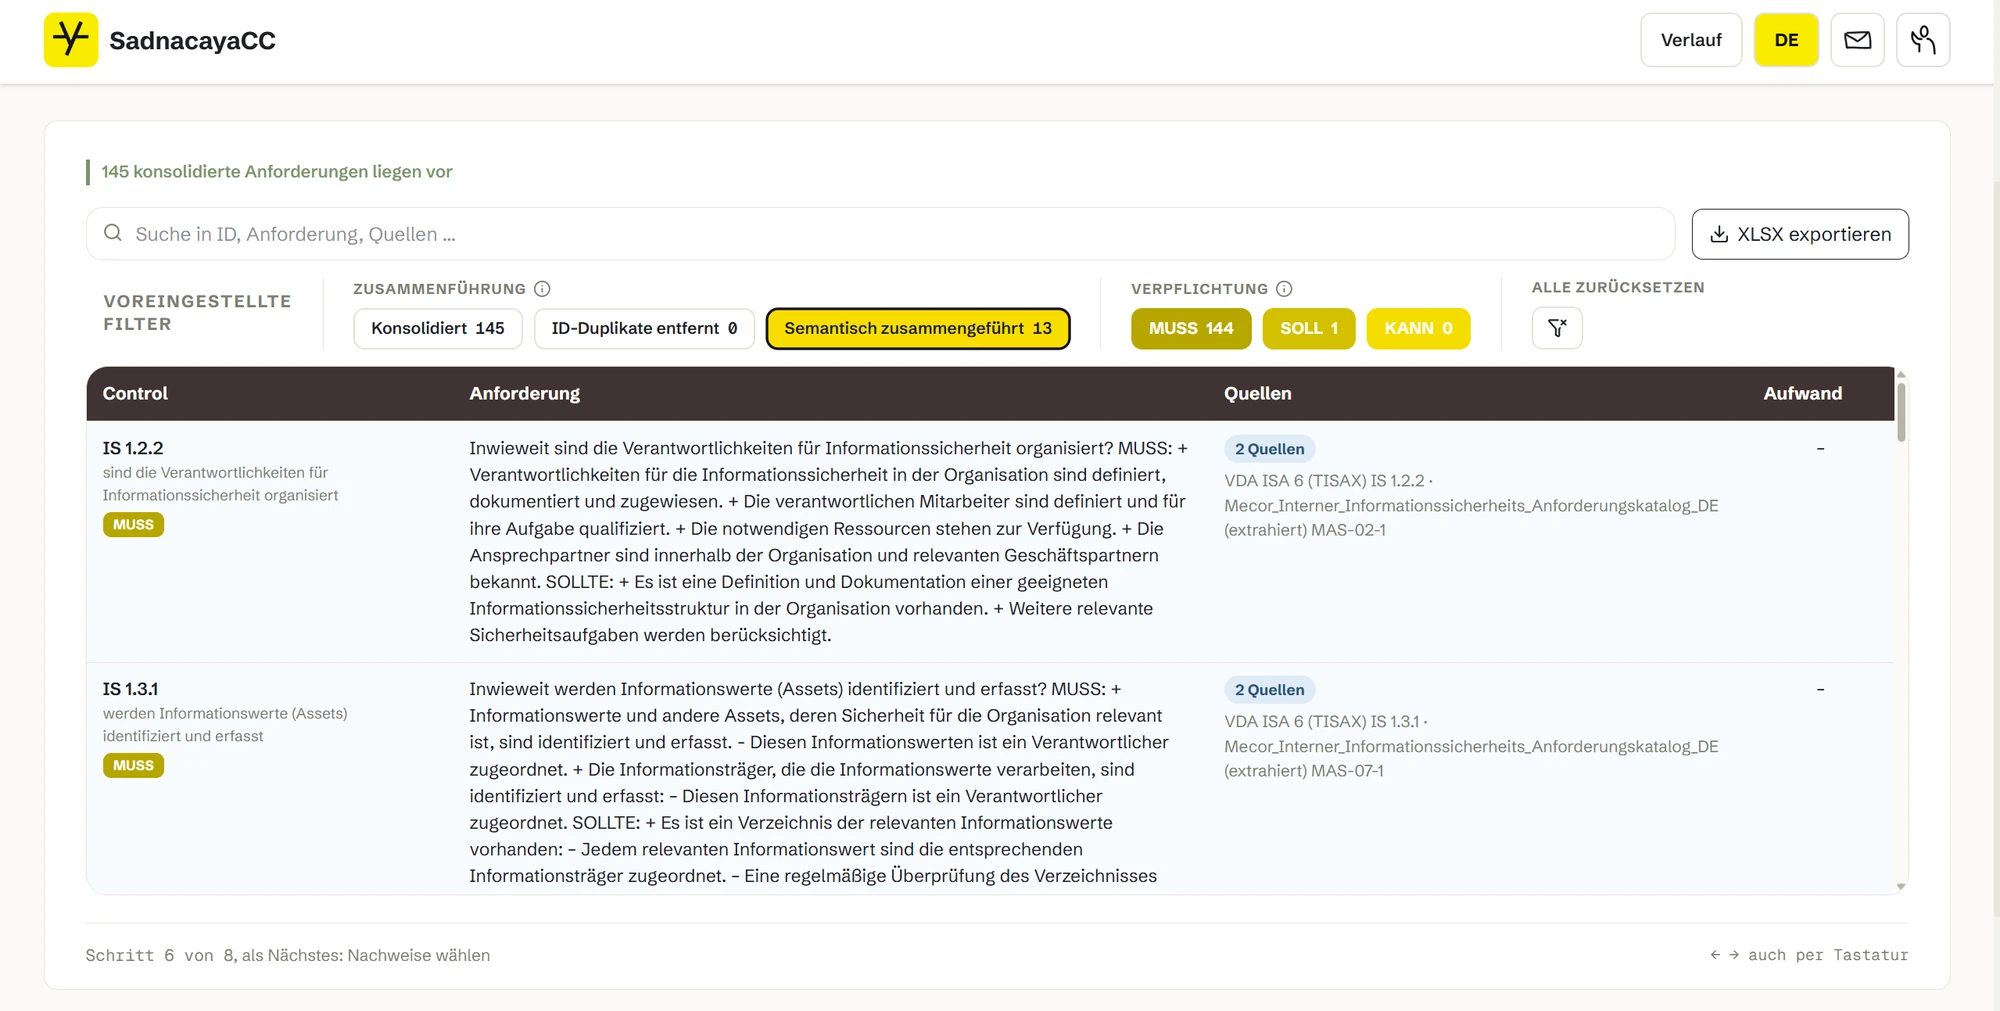Click MUSS badge in IS 1.2.2 row
Screen dimensions: 2000x1011
(133, 525)
